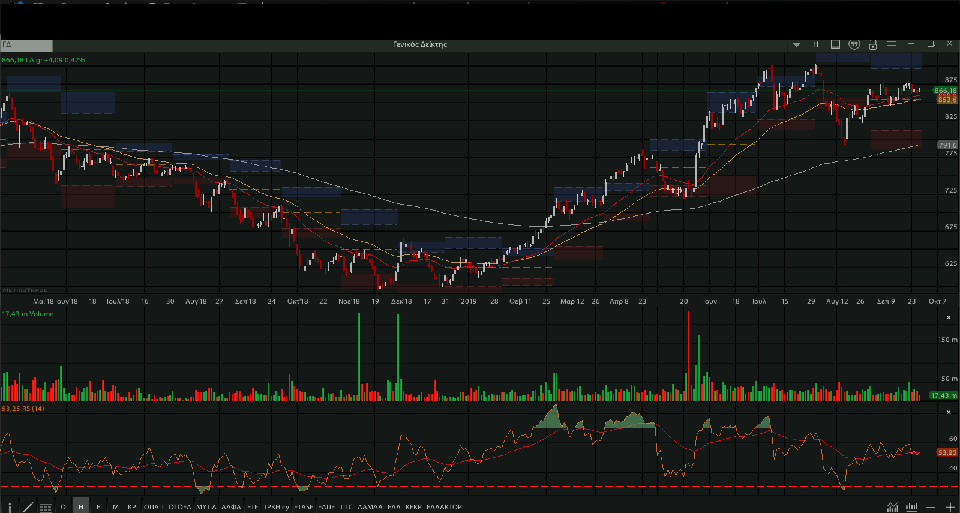Switch to the ΕΛΛΑΚΤΩΡ symbol tab

click(x=443, y=507)
